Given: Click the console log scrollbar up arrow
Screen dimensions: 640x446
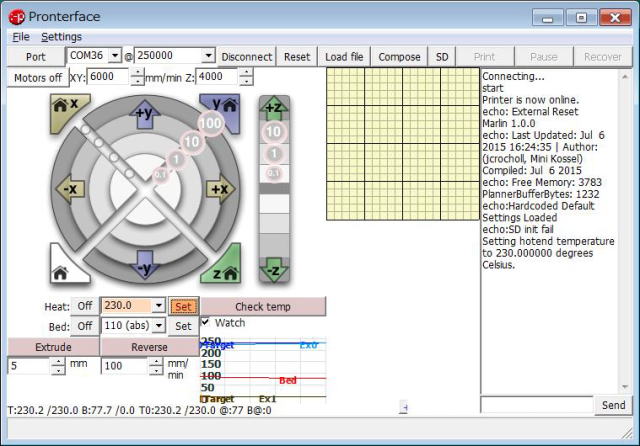Looking at the screenshot, I should point(625,77).
